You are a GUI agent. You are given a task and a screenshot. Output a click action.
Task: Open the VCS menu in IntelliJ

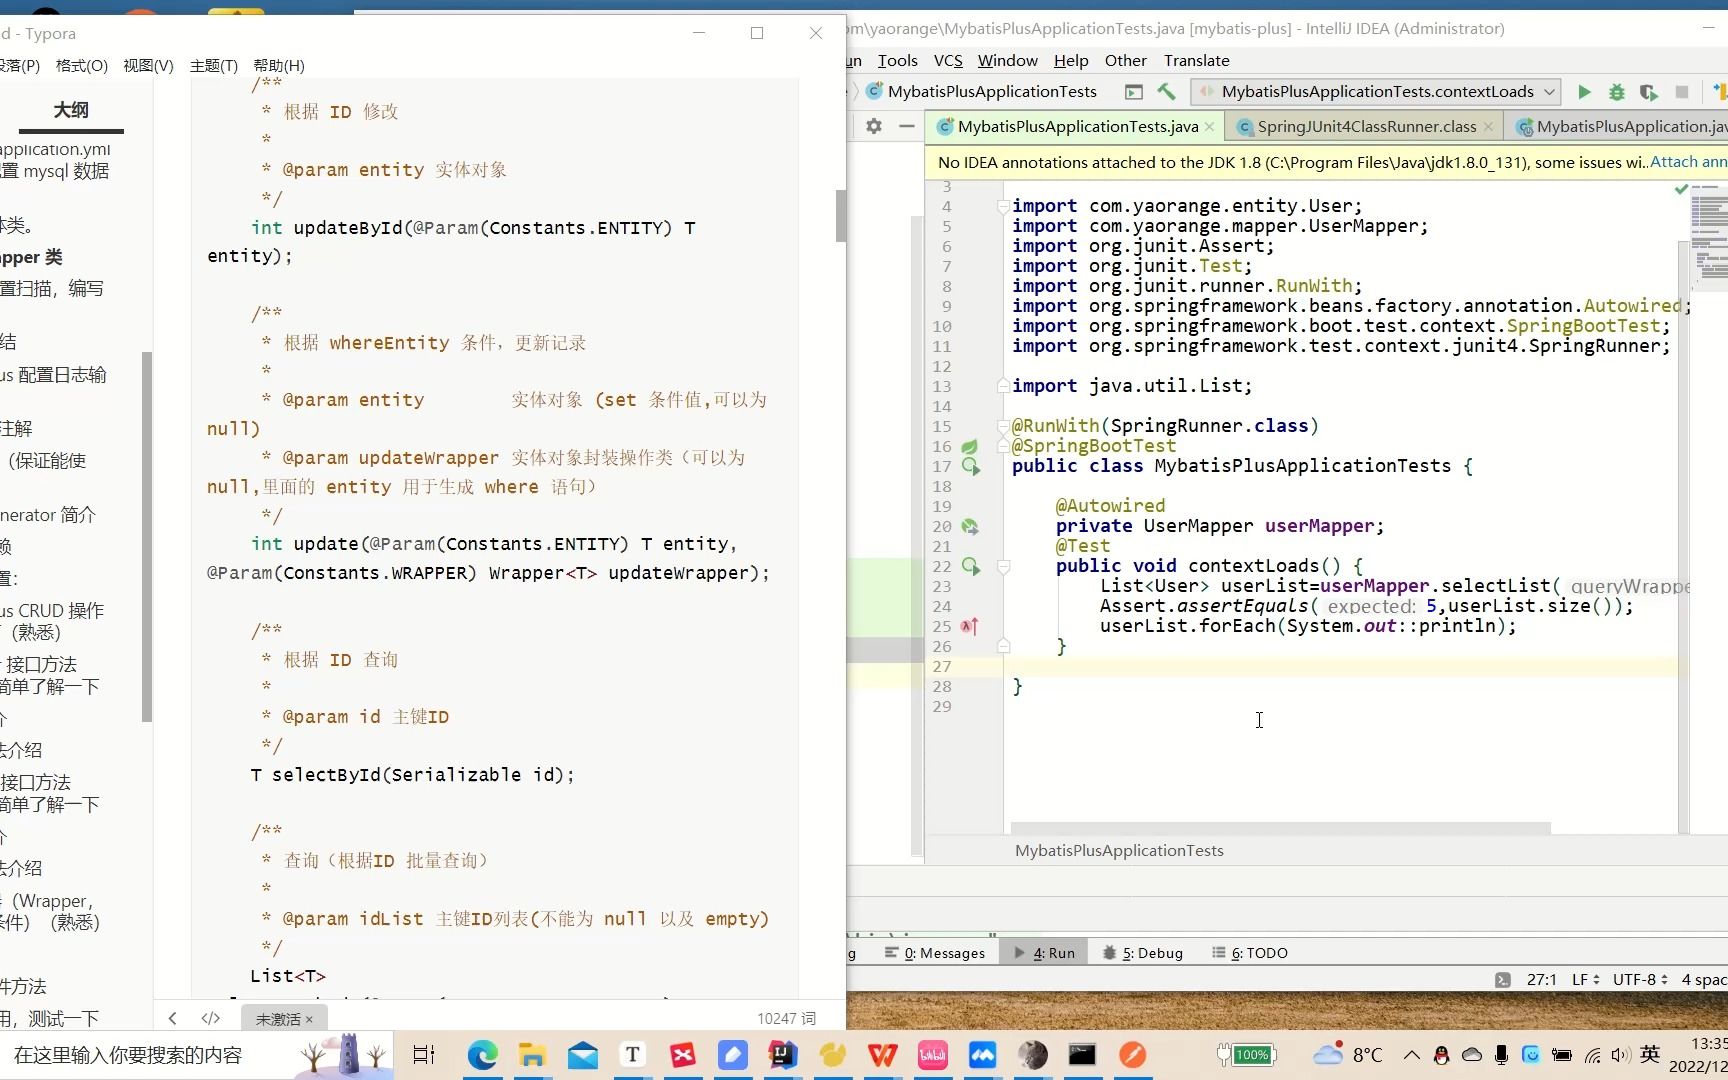point(947,60)
